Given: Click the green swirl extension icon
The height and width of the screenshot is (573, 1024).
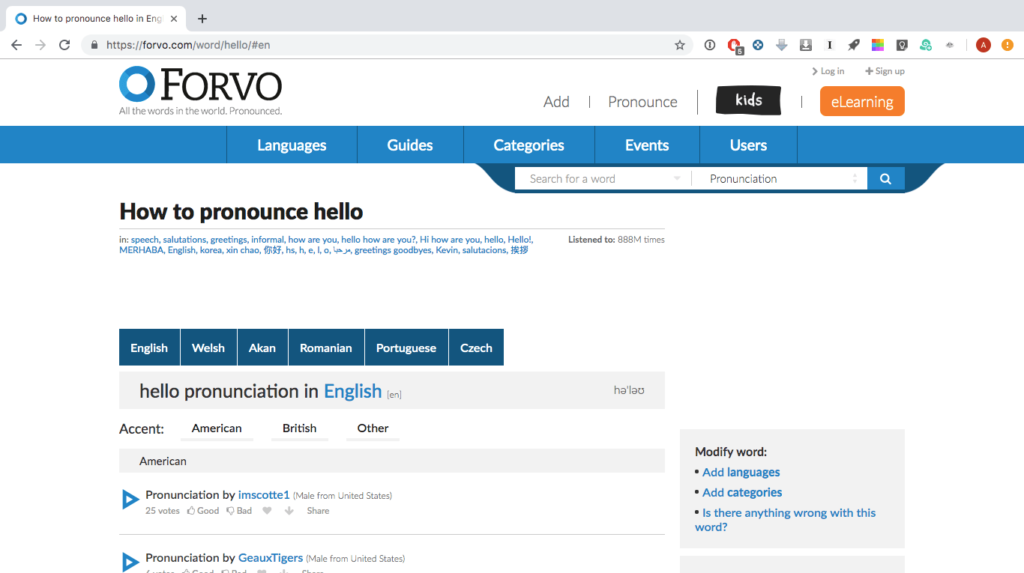Looking at the screenshot, I should (926, 45).
